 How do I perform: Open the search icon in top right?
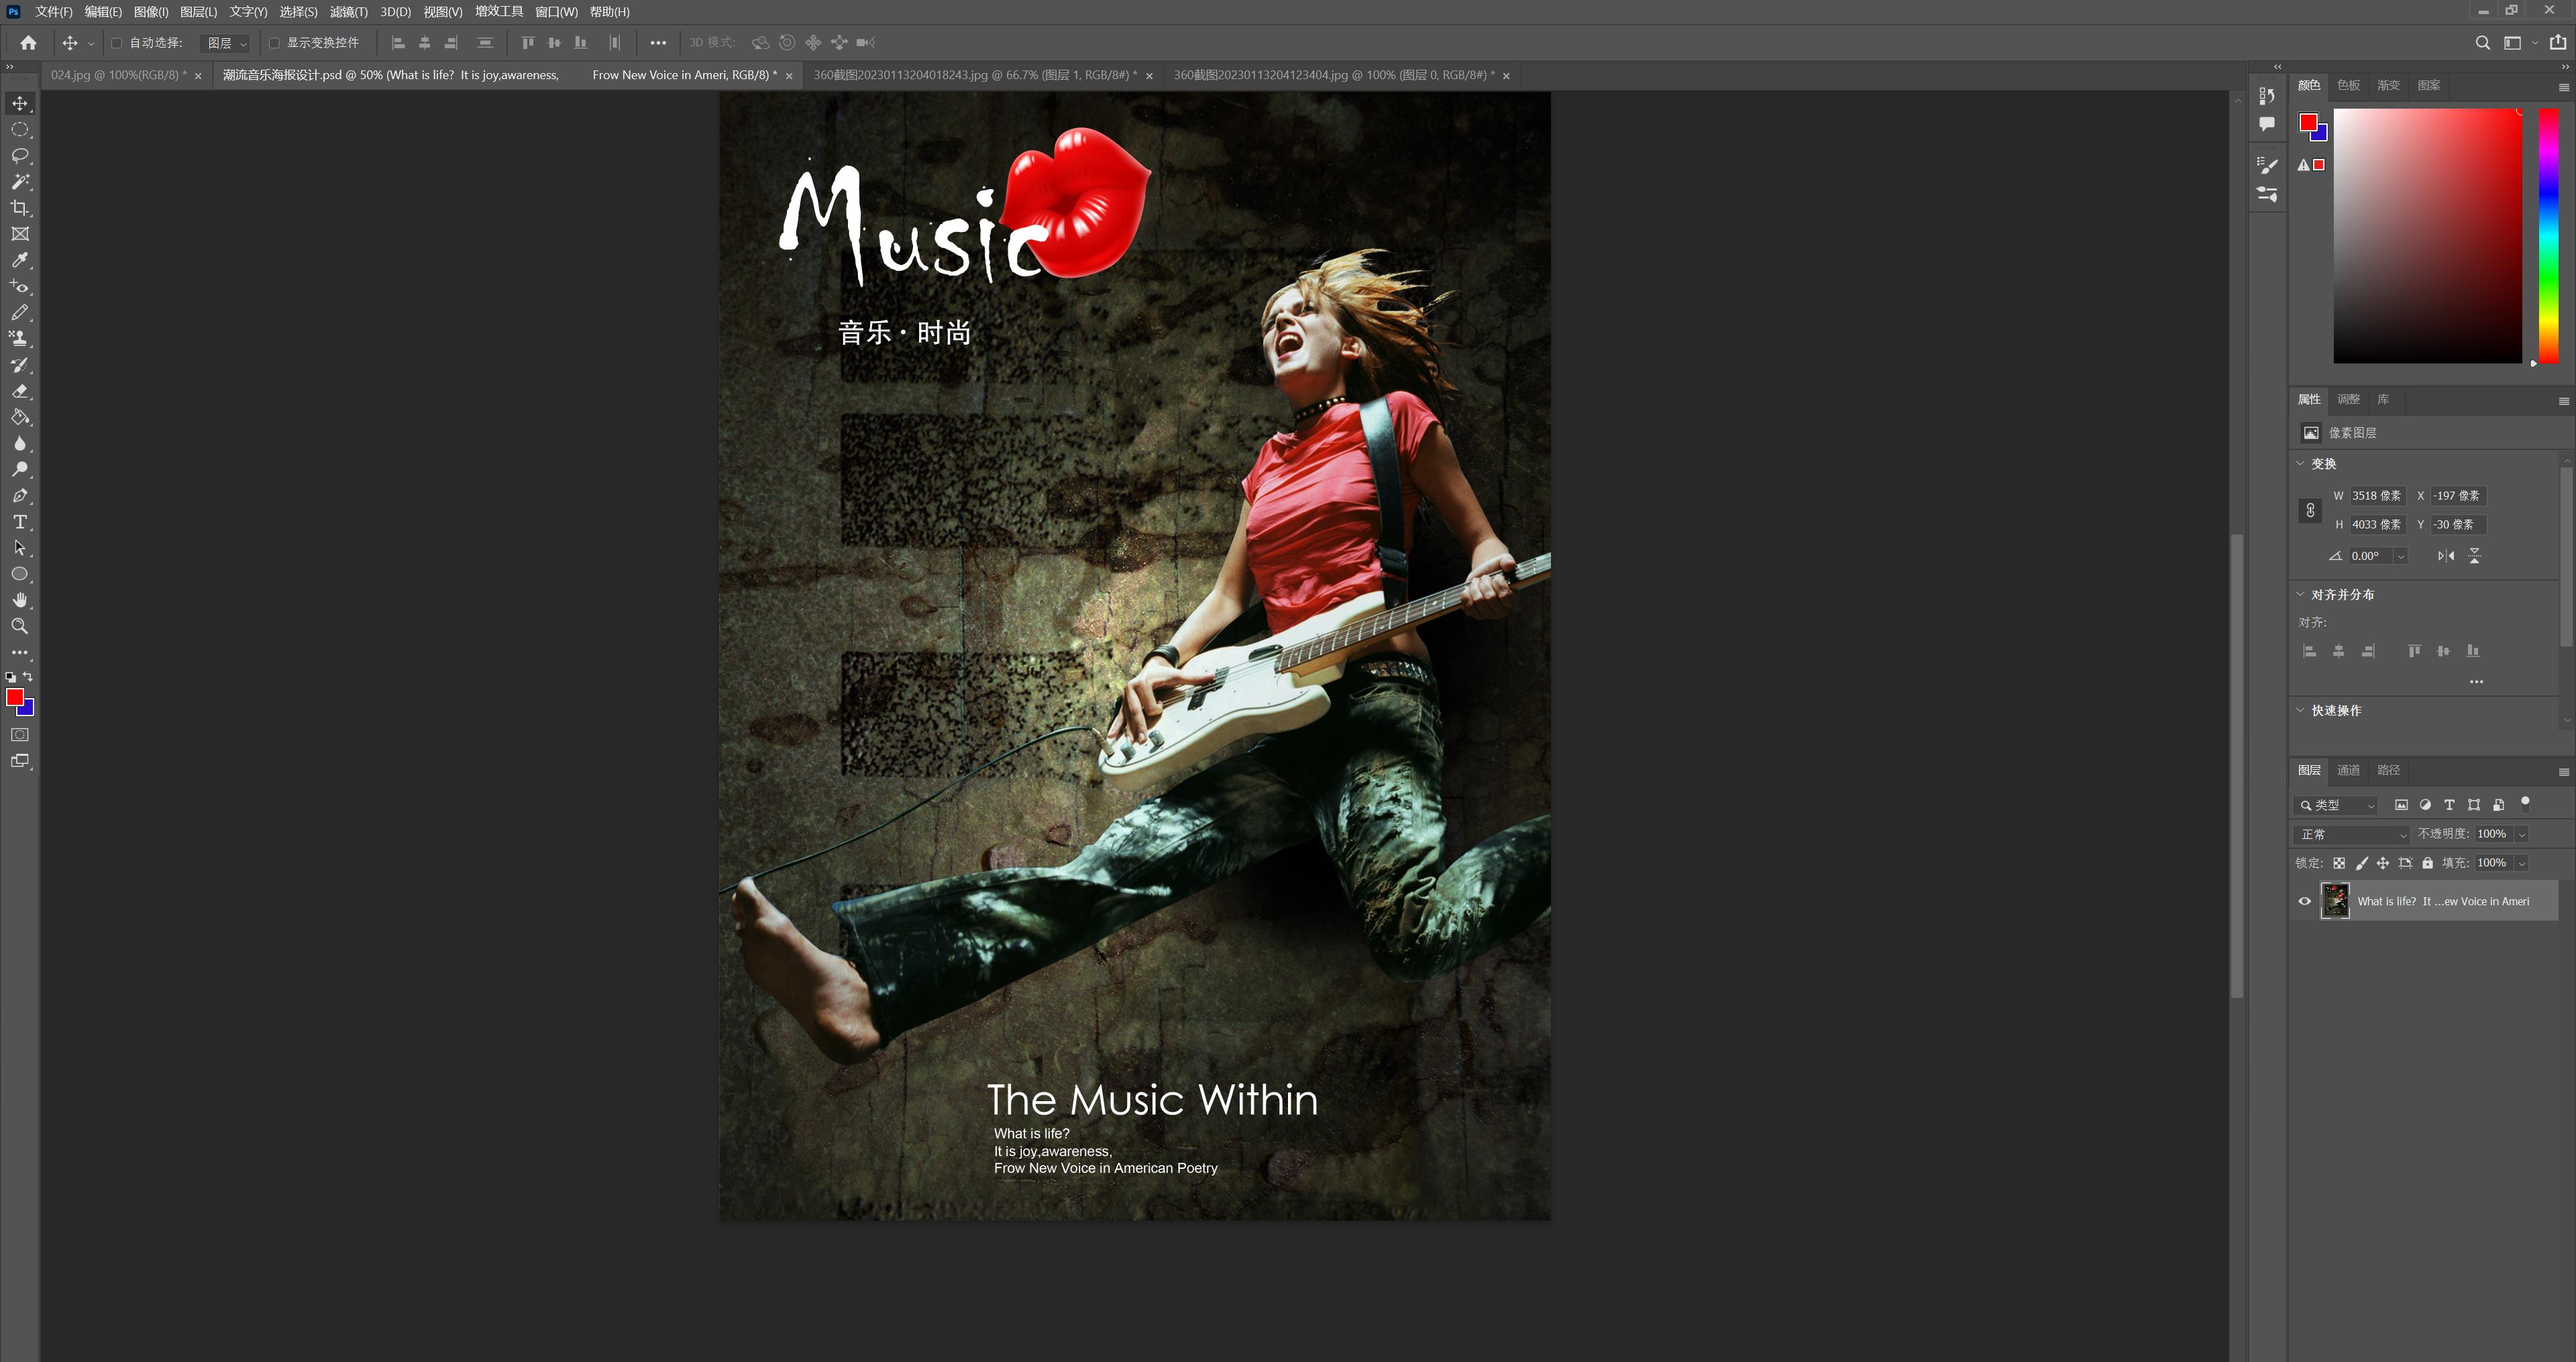point(2483,42)
